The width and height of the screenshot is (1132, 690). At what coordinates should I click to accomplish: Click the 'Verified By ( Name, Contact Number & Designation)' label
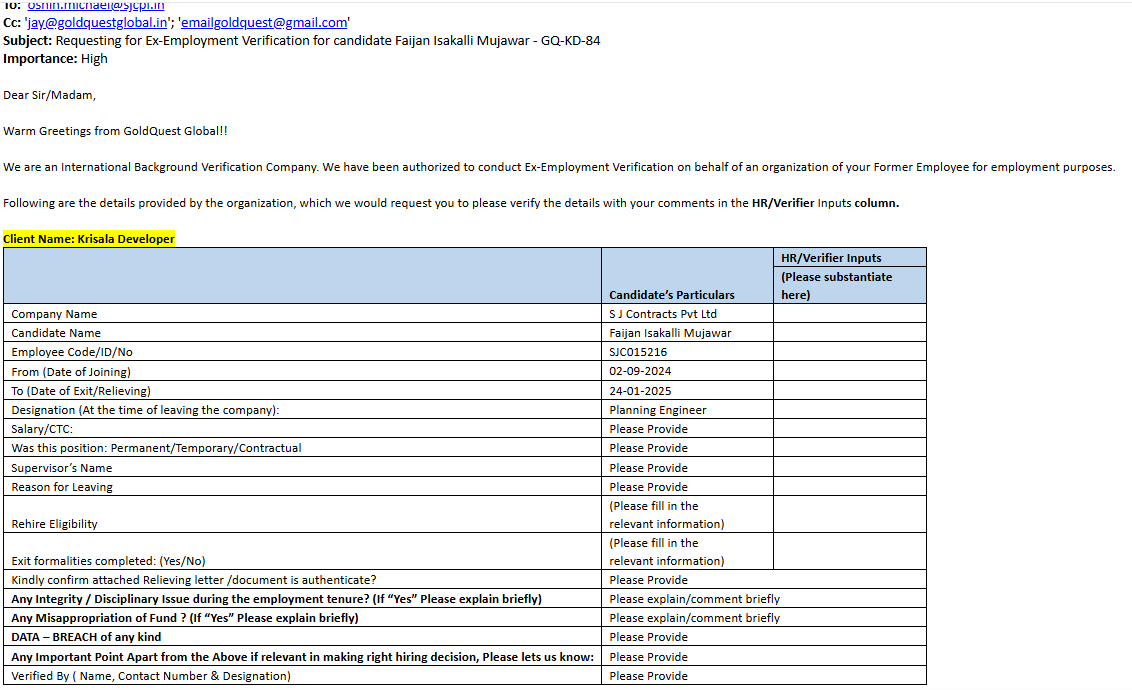pos(151,676)
